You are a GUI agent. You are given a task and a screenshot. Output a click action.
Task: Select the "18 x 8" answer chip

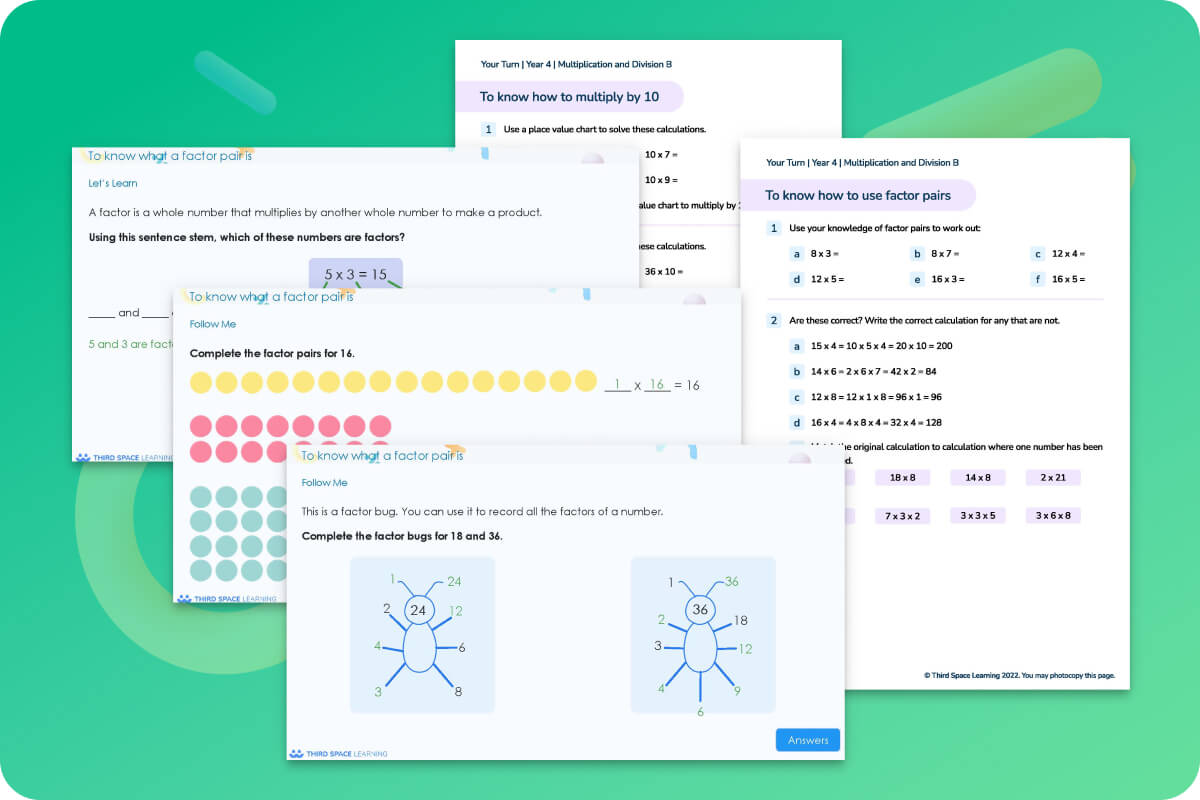click(902, 477)
